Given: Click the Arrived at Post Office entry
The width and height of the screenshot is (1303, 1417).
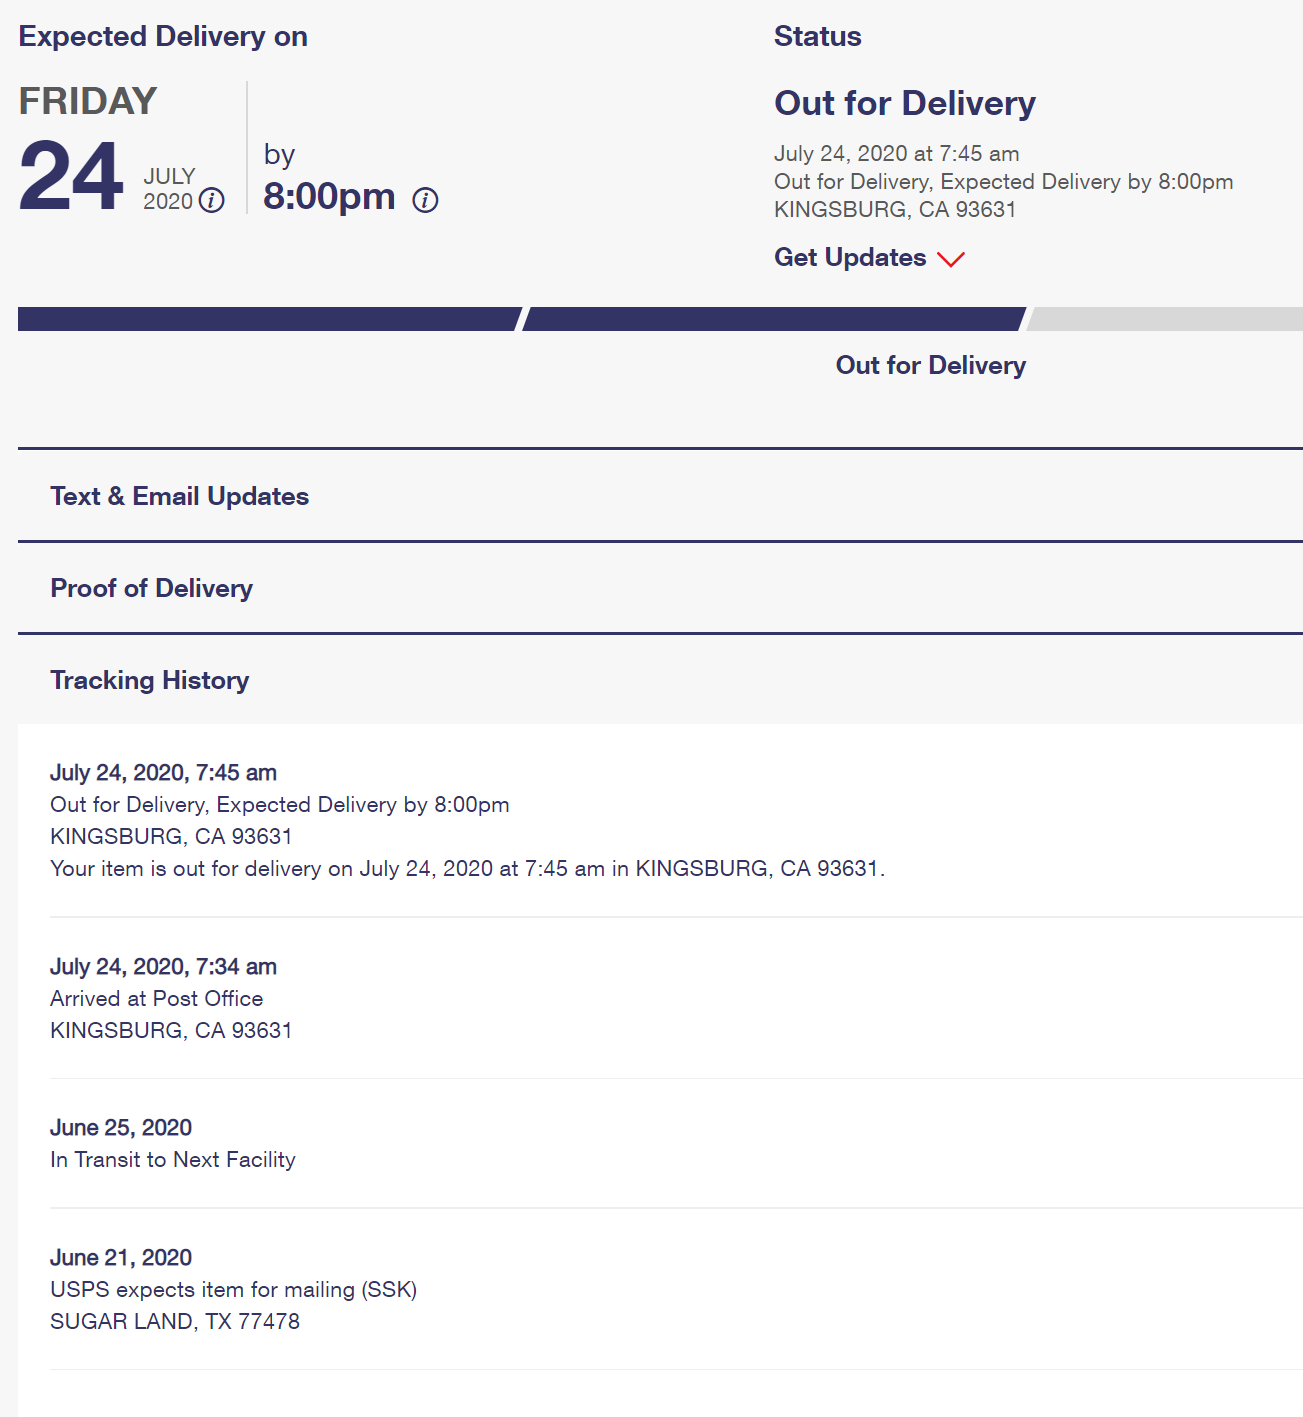Looking at the screenshot, I should (x=157, y=998).
